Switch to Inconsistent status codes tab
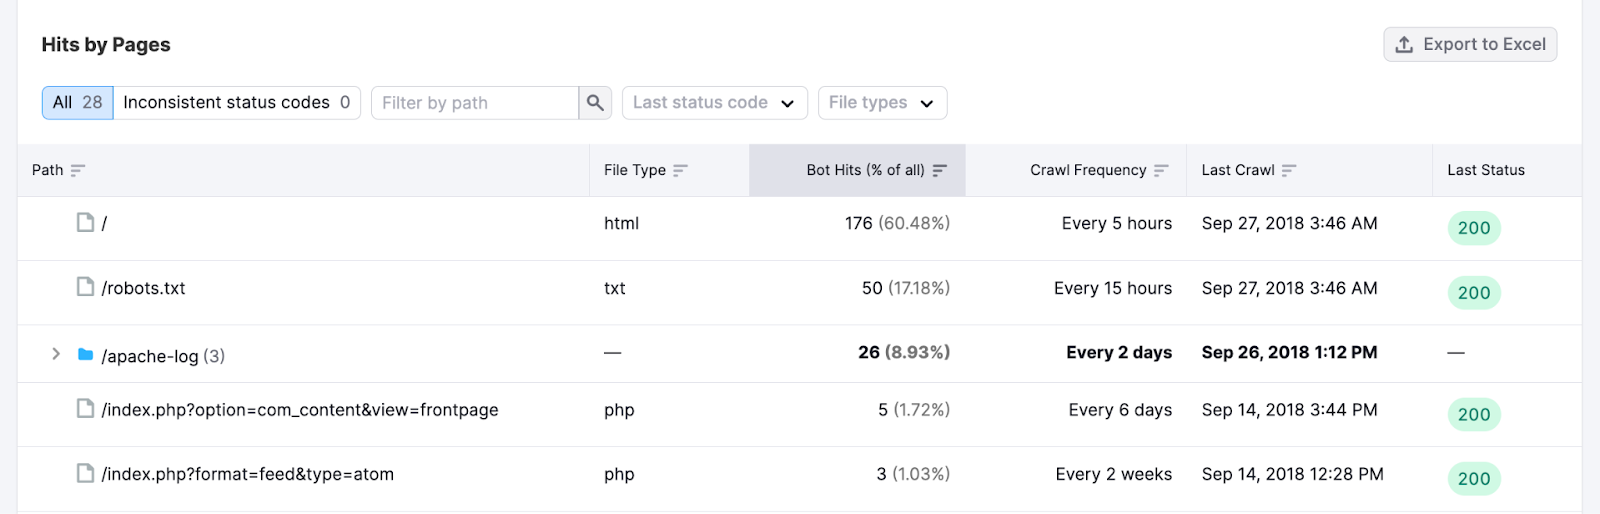The width and height of the screenshot is (1600, 514). click(x=236, y=103)
